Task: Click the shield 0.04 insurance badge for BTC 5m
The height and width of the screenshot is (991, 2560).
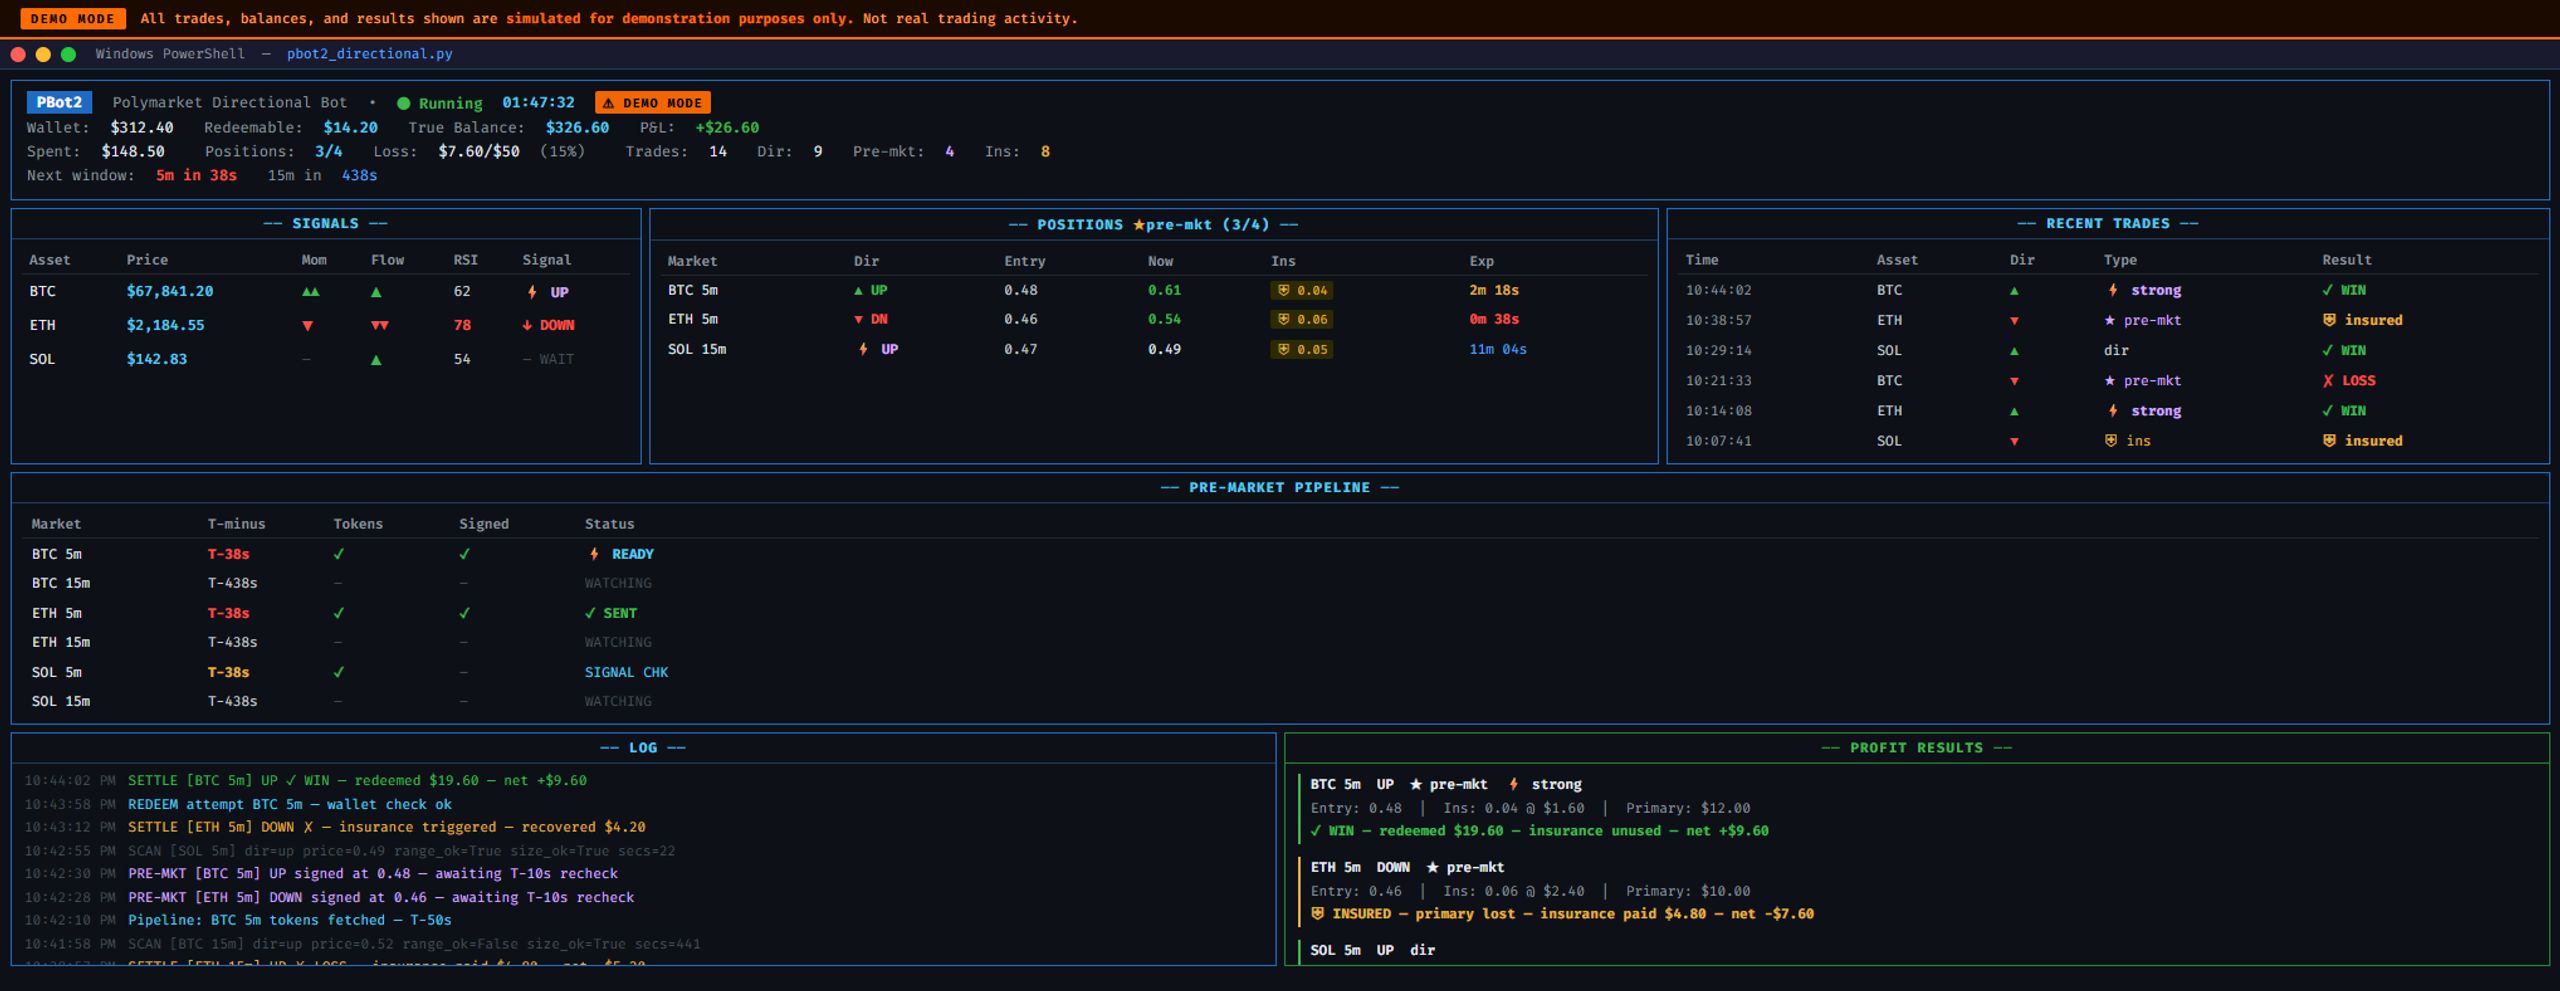Action: (1301, 290)
